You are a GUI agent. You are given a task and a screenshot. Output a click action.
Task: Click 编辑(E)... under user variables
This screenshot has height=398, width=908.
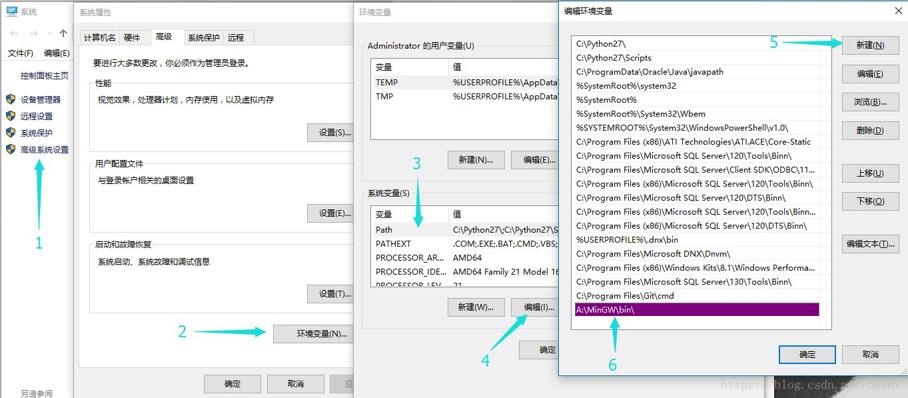(x=534, y=160)
